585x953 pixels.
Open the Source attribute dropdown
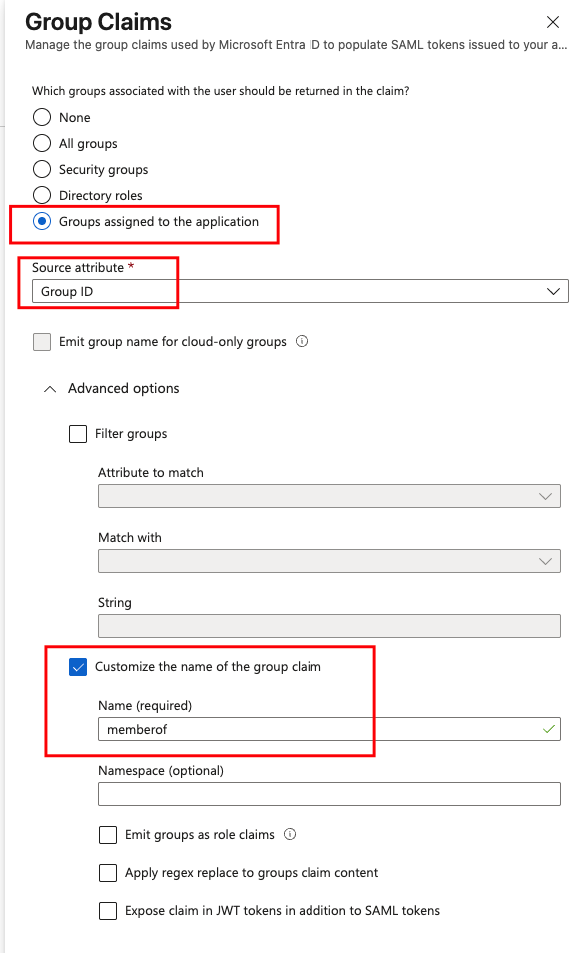coord(300,291)
